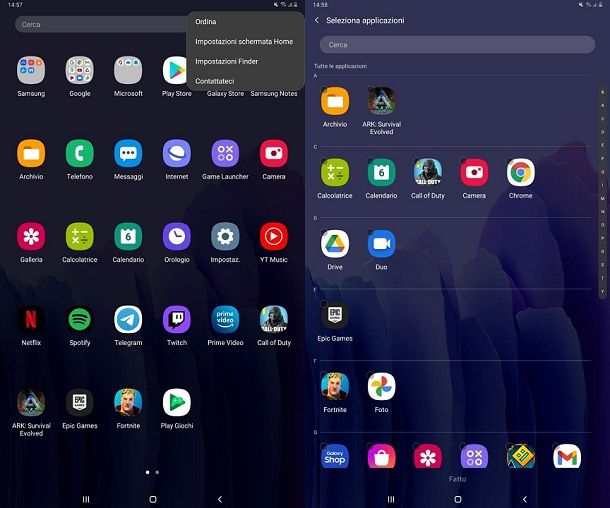The height and width of the screenshot is (508, 610).
Task: Go back from Seleziona applicazioni header arrow
Action: click(x=317, y=20)
